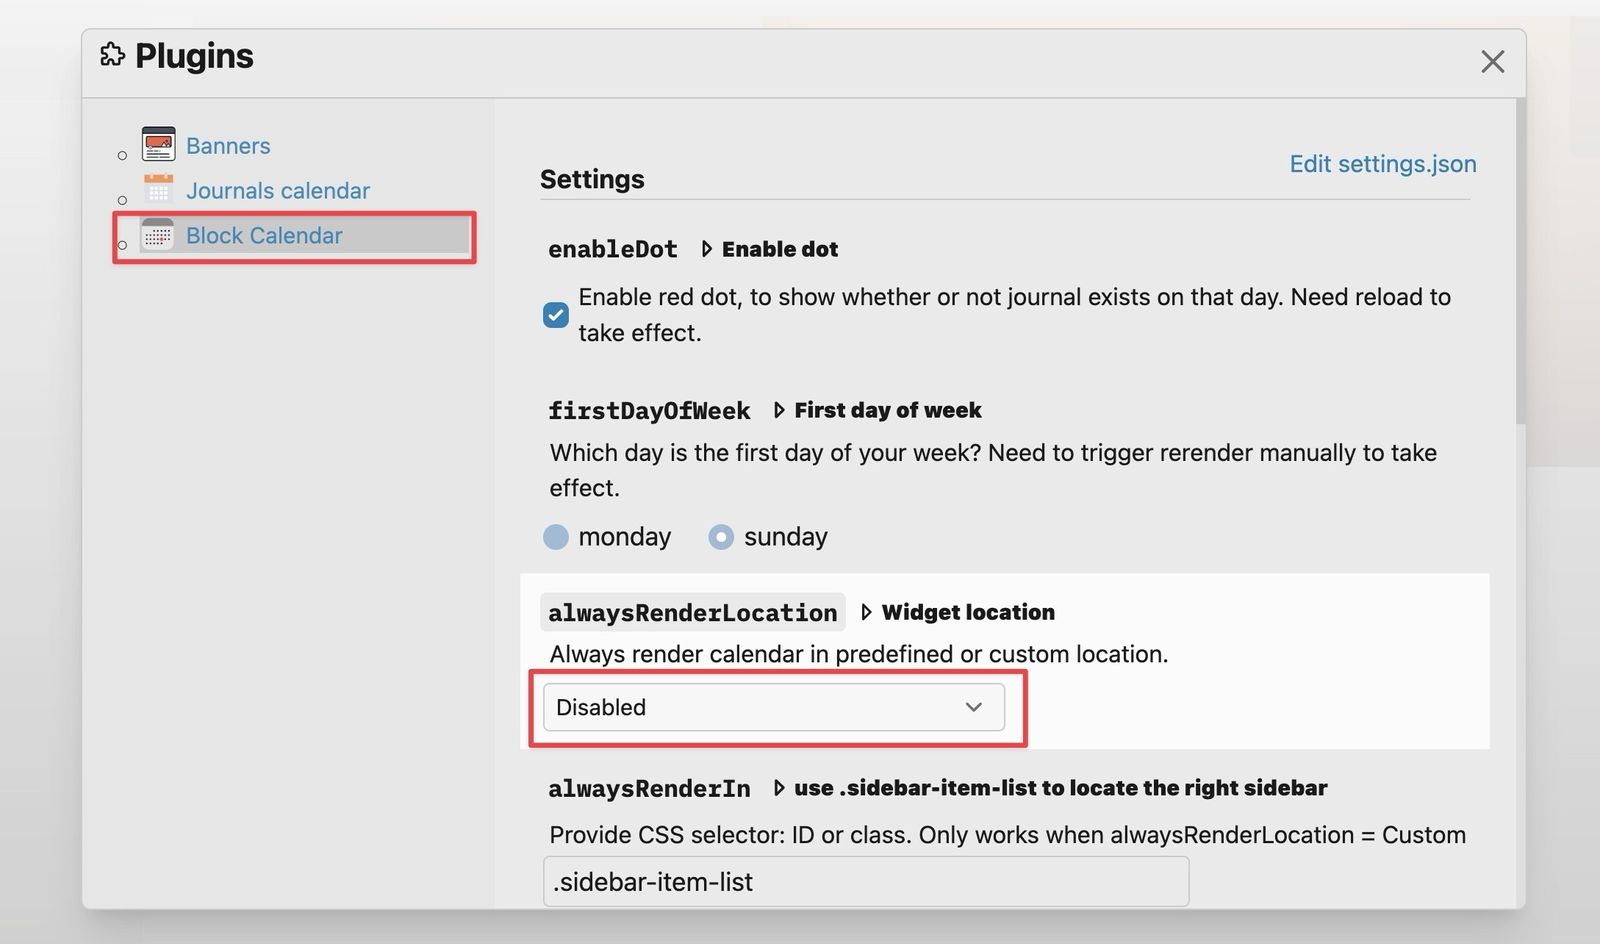The height and width of the screenshot is (944, 1600).
Task: Open the Widget location Disabled dropdown
Action: coord(773,707)
